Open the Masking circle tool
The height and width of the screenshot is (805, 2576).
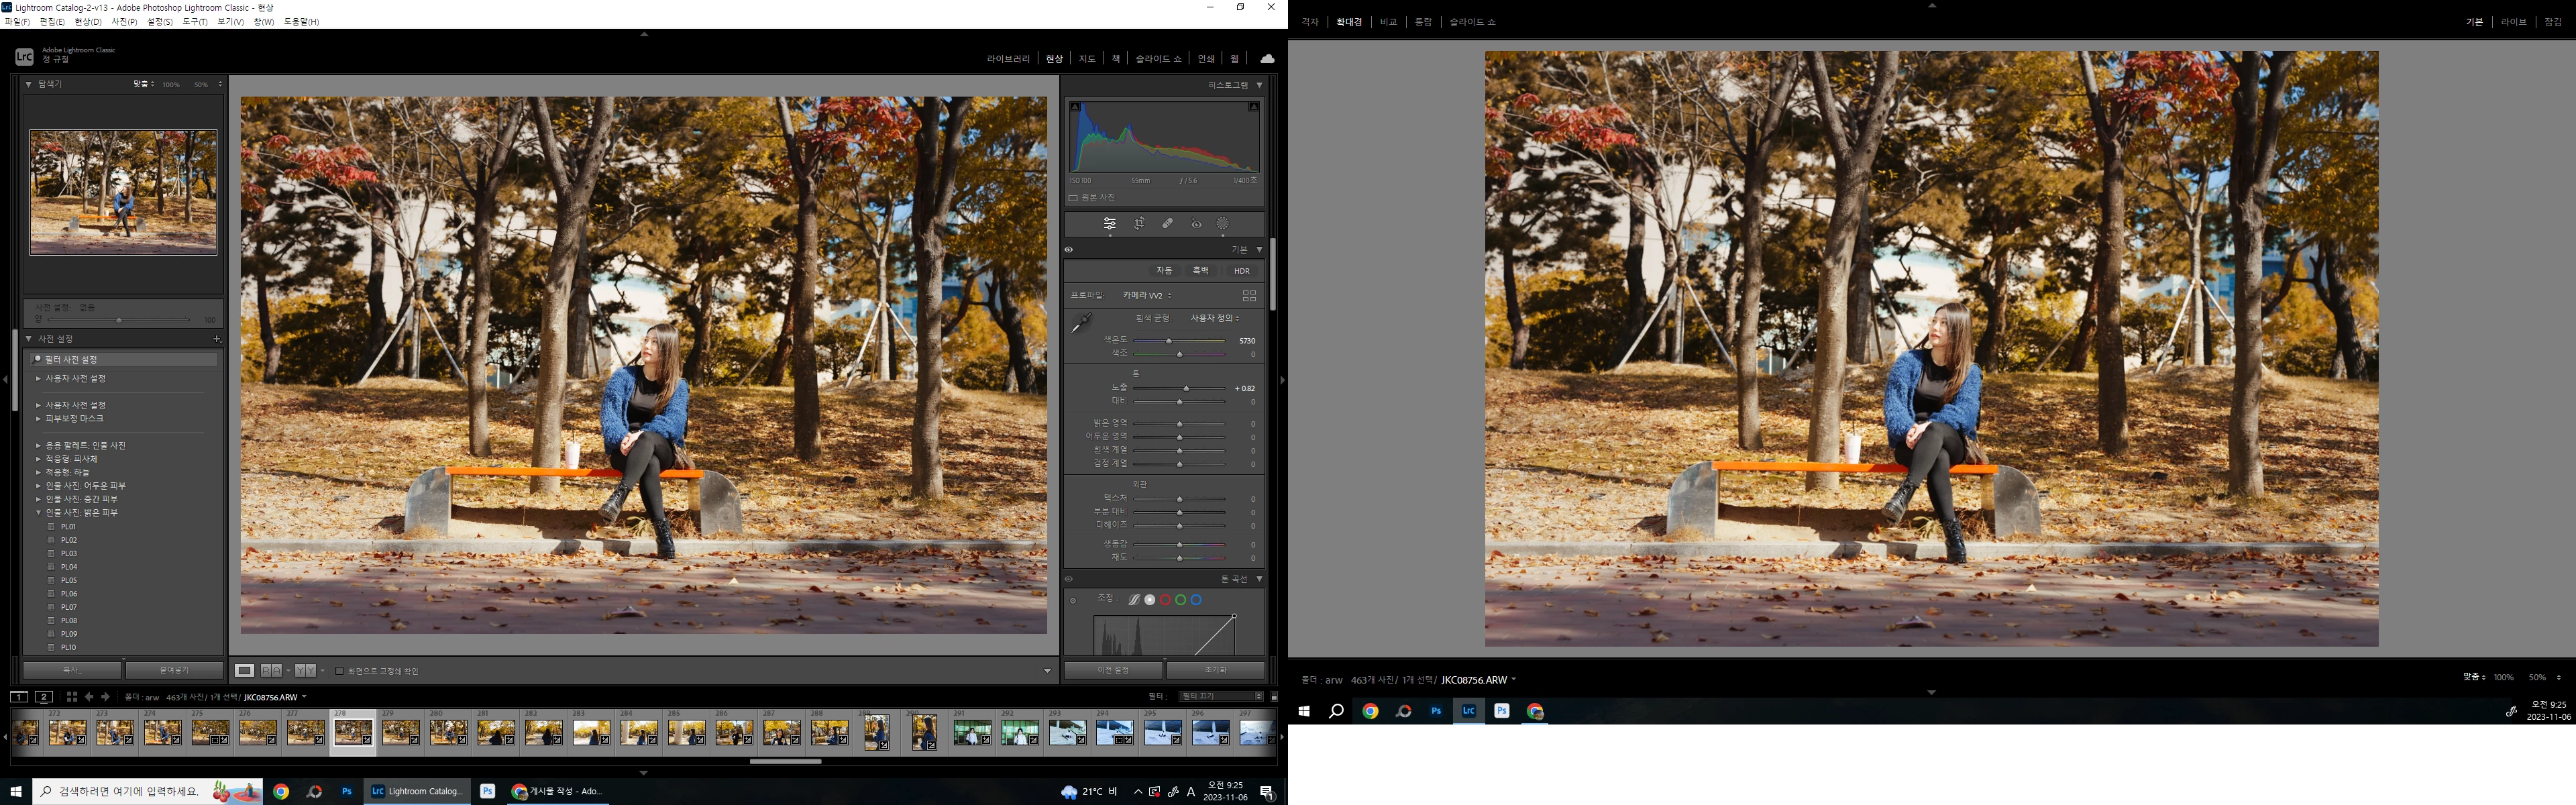coord(1223,224)
